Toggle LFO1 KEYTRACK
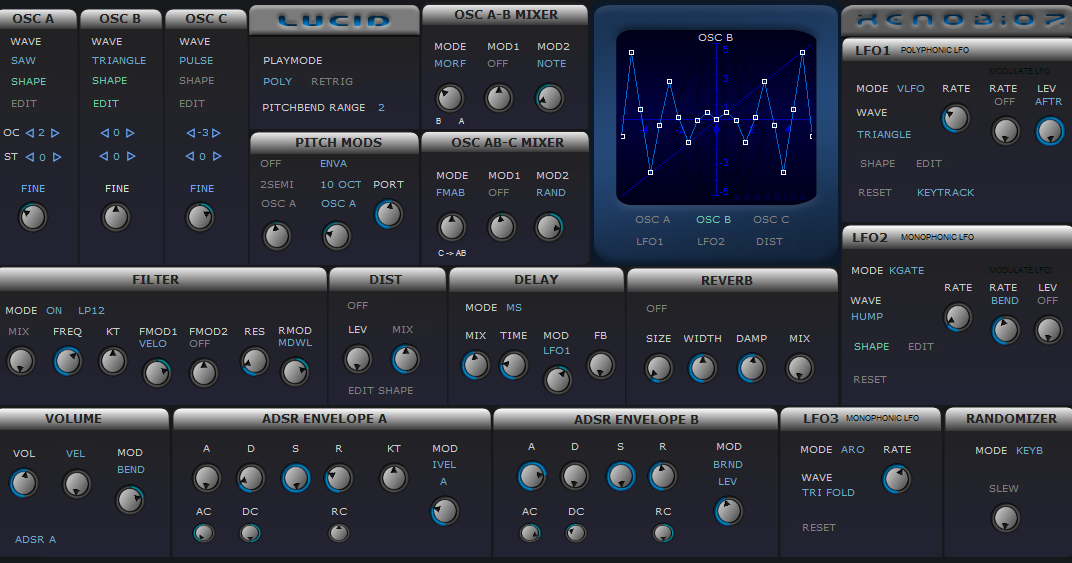1072x563 pixels. [946, 193]
